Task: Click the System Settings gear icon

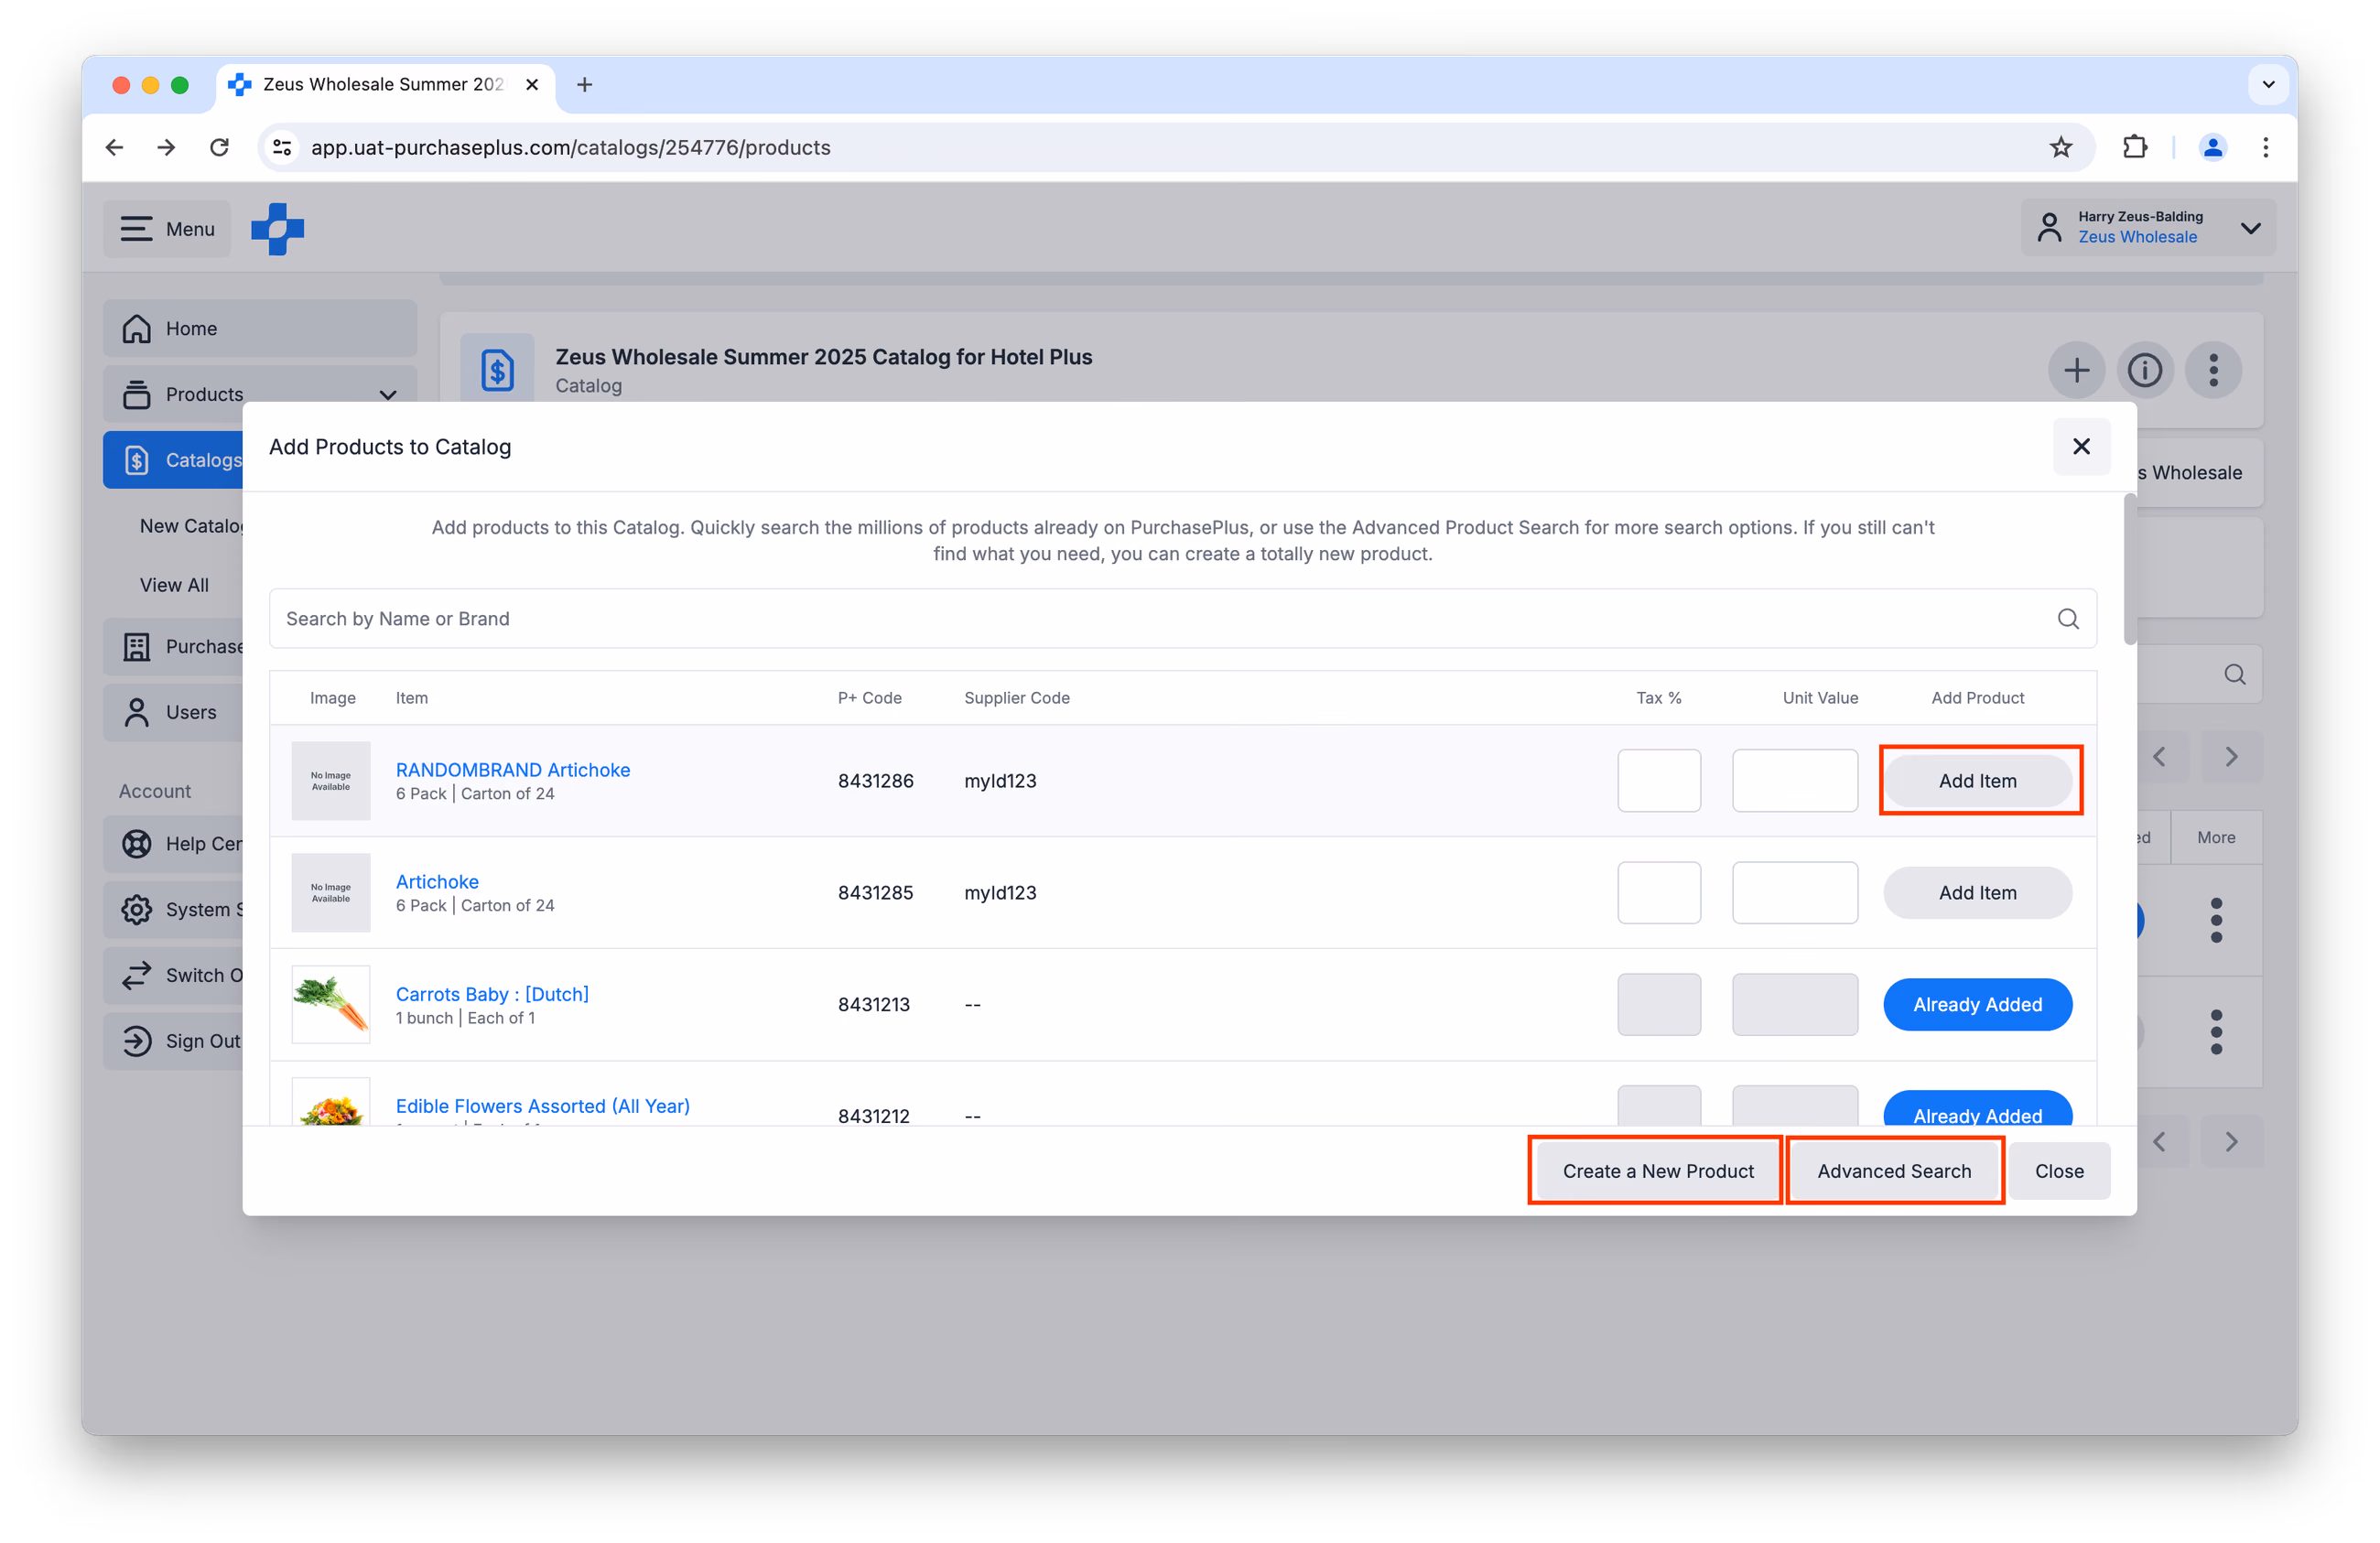Action: (137, 909)
